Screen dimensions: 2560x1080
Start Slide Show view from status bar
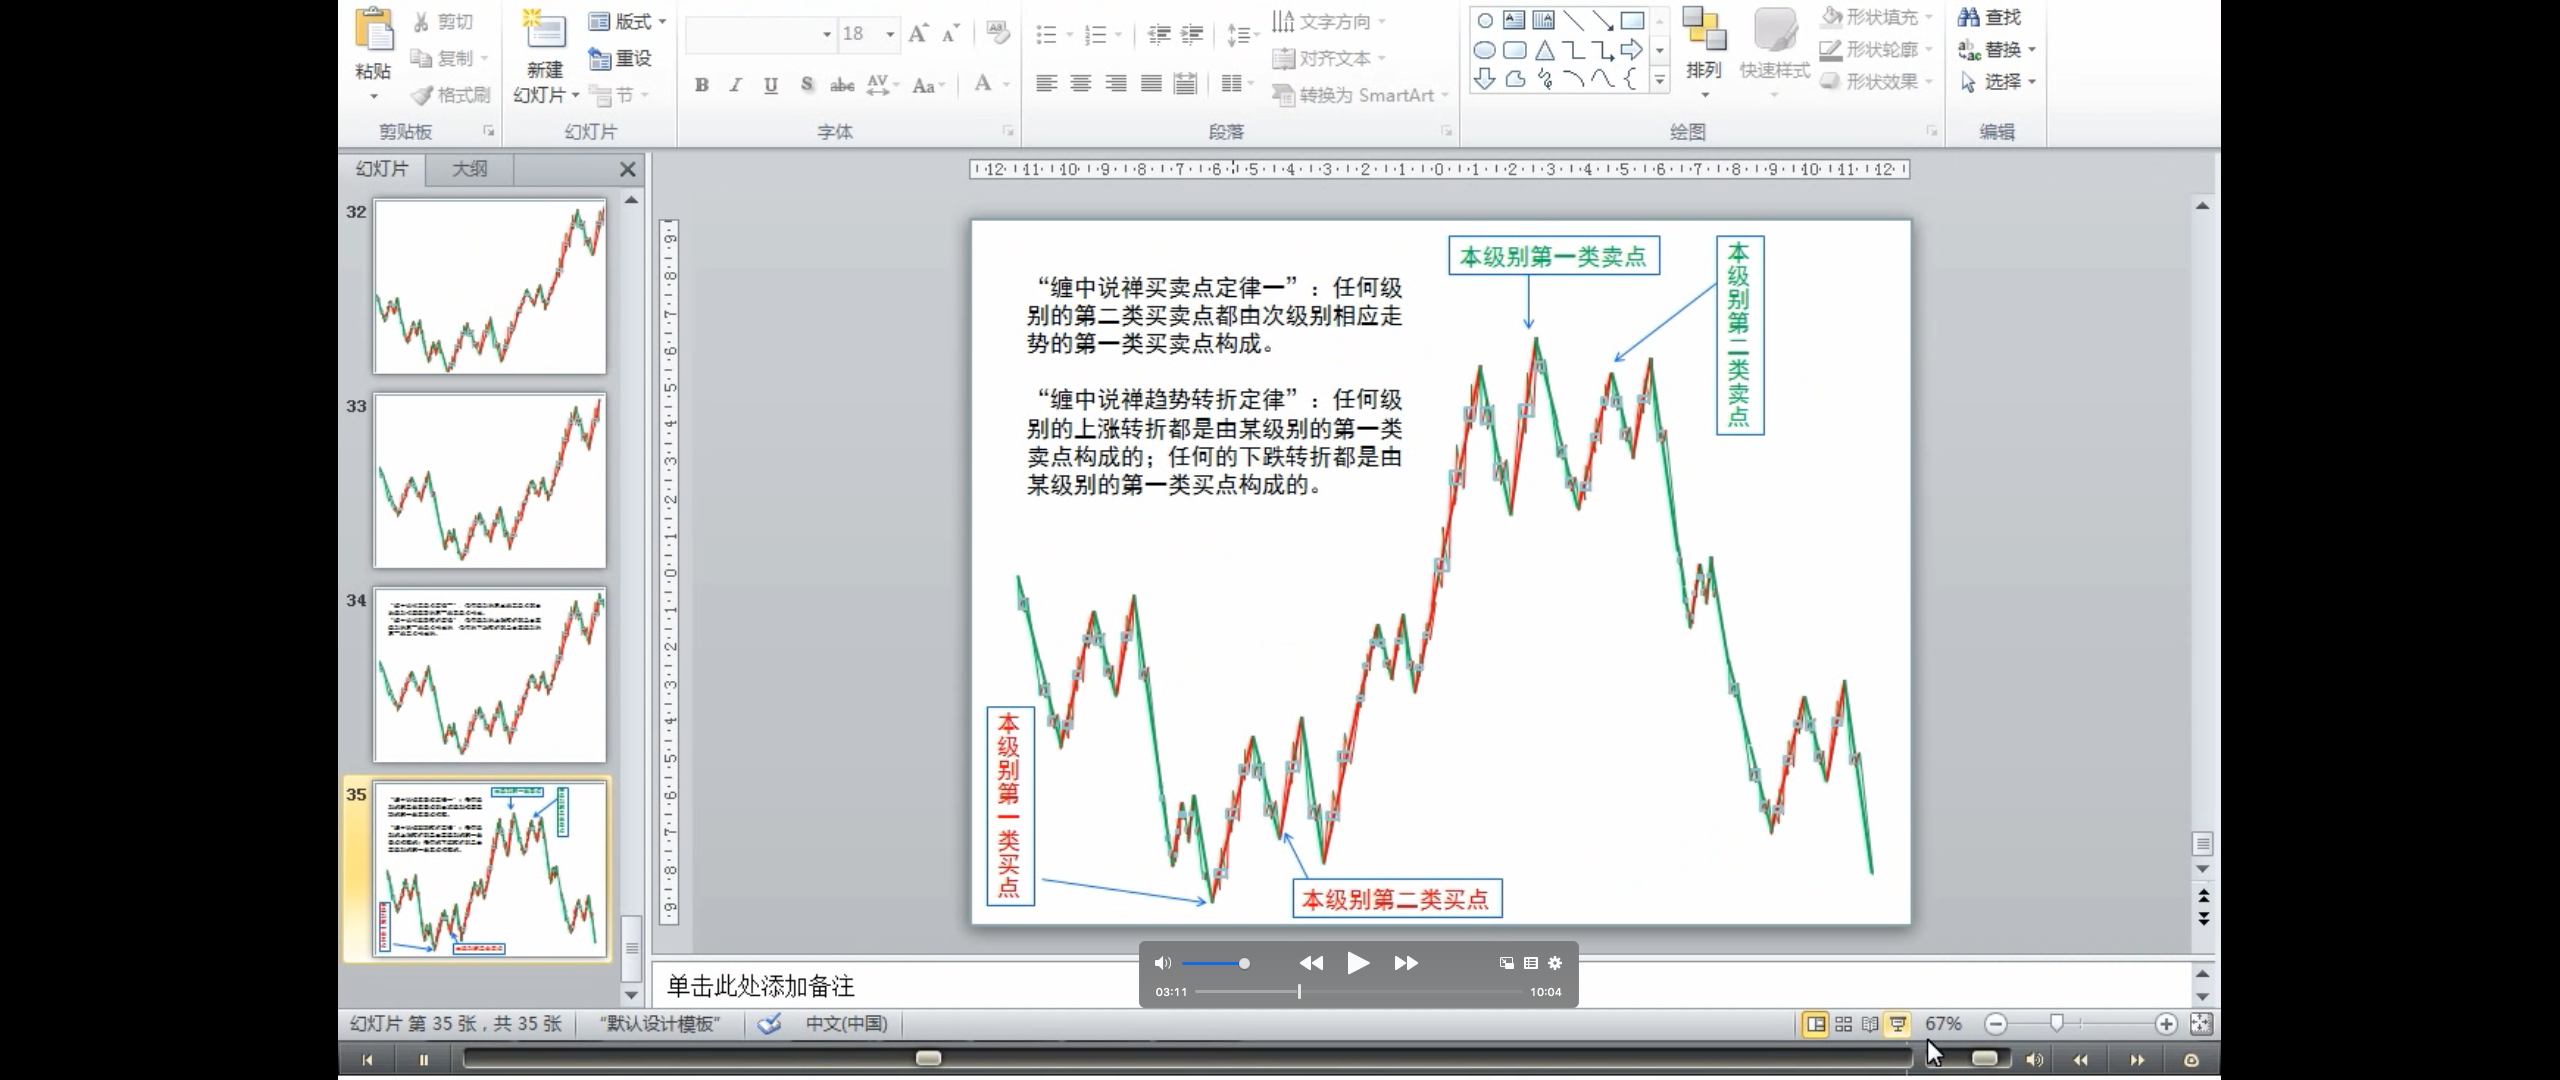pos(1898,1024)
